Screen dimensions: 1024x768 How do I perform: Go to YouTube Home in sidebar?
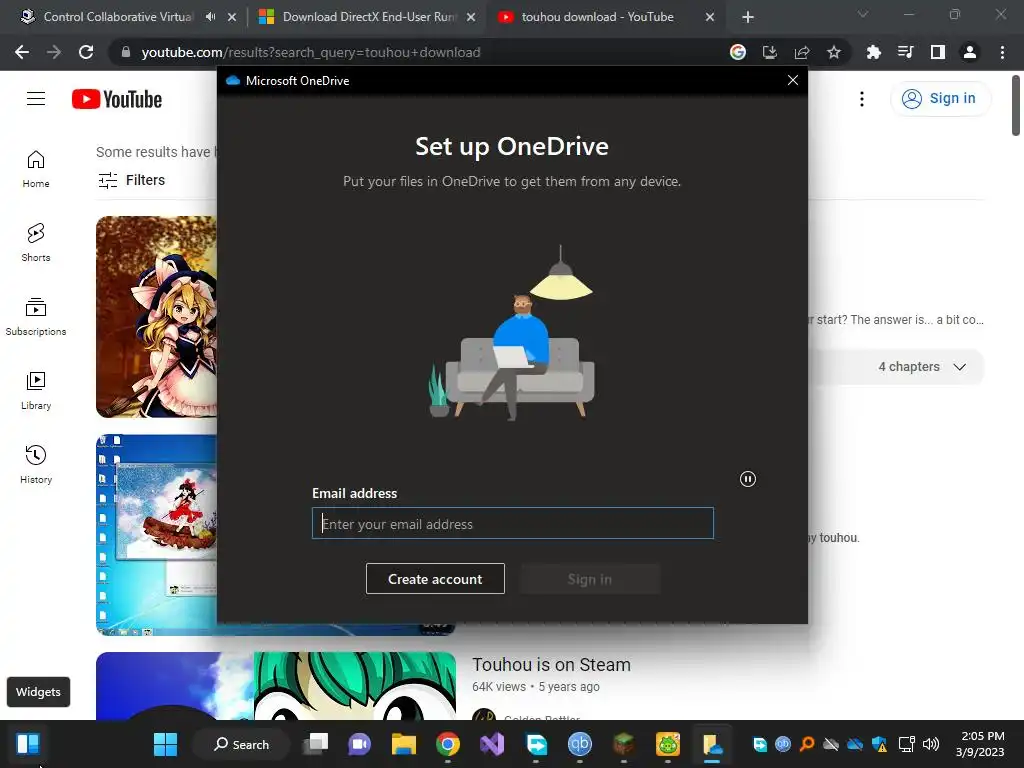click(36, 169)
